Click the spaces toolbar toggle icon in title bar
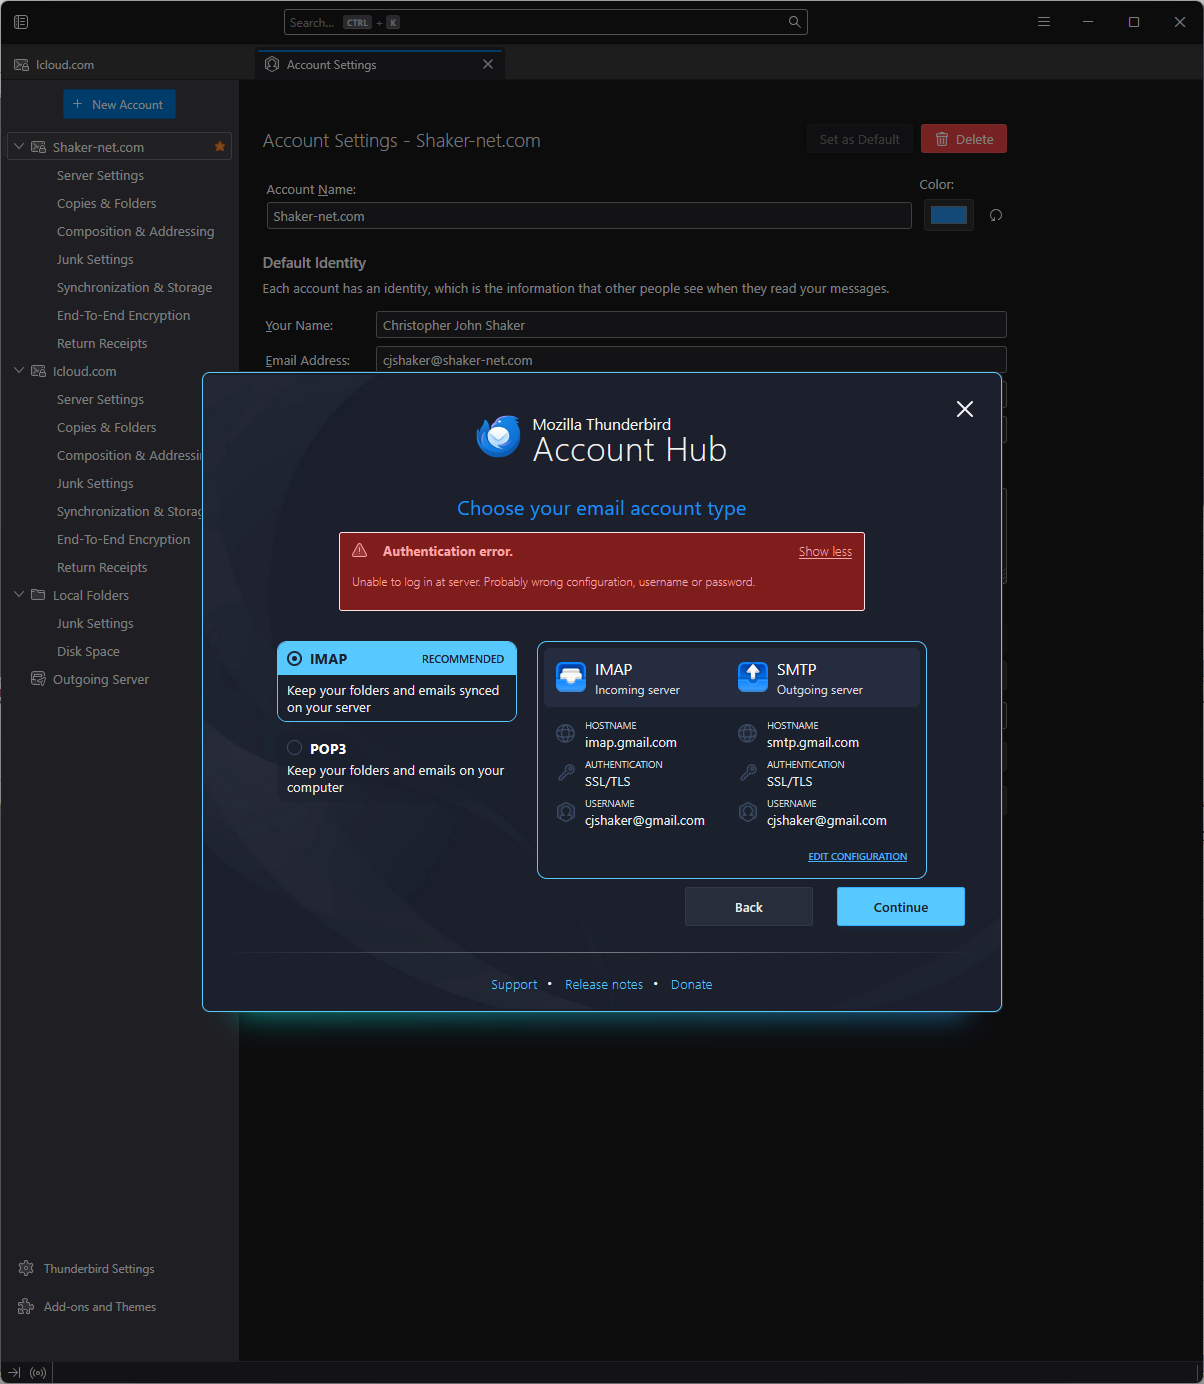Viewport: 1204px width, 1384px height. coord(21,22)
